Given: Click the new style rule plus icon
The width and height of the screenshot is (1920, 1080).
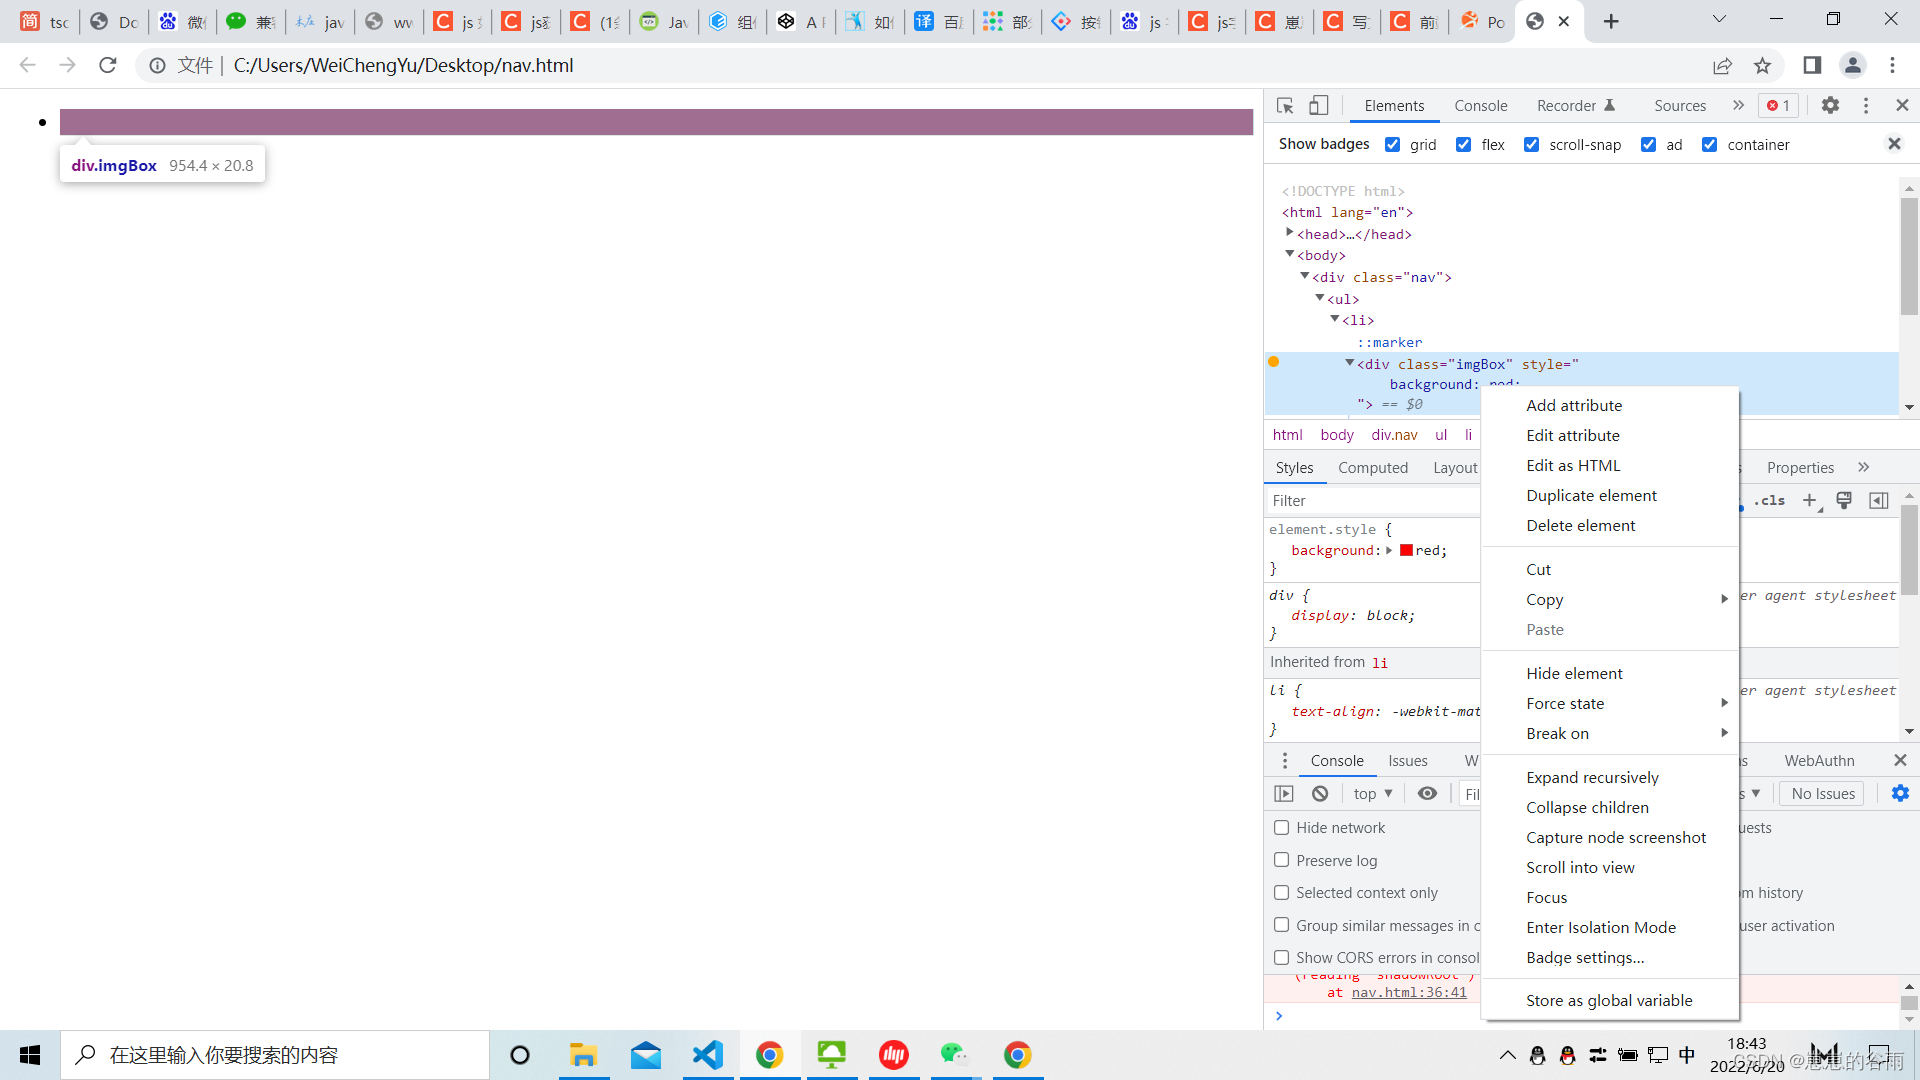Looking at the screenshot, I should coord(1809,500).
